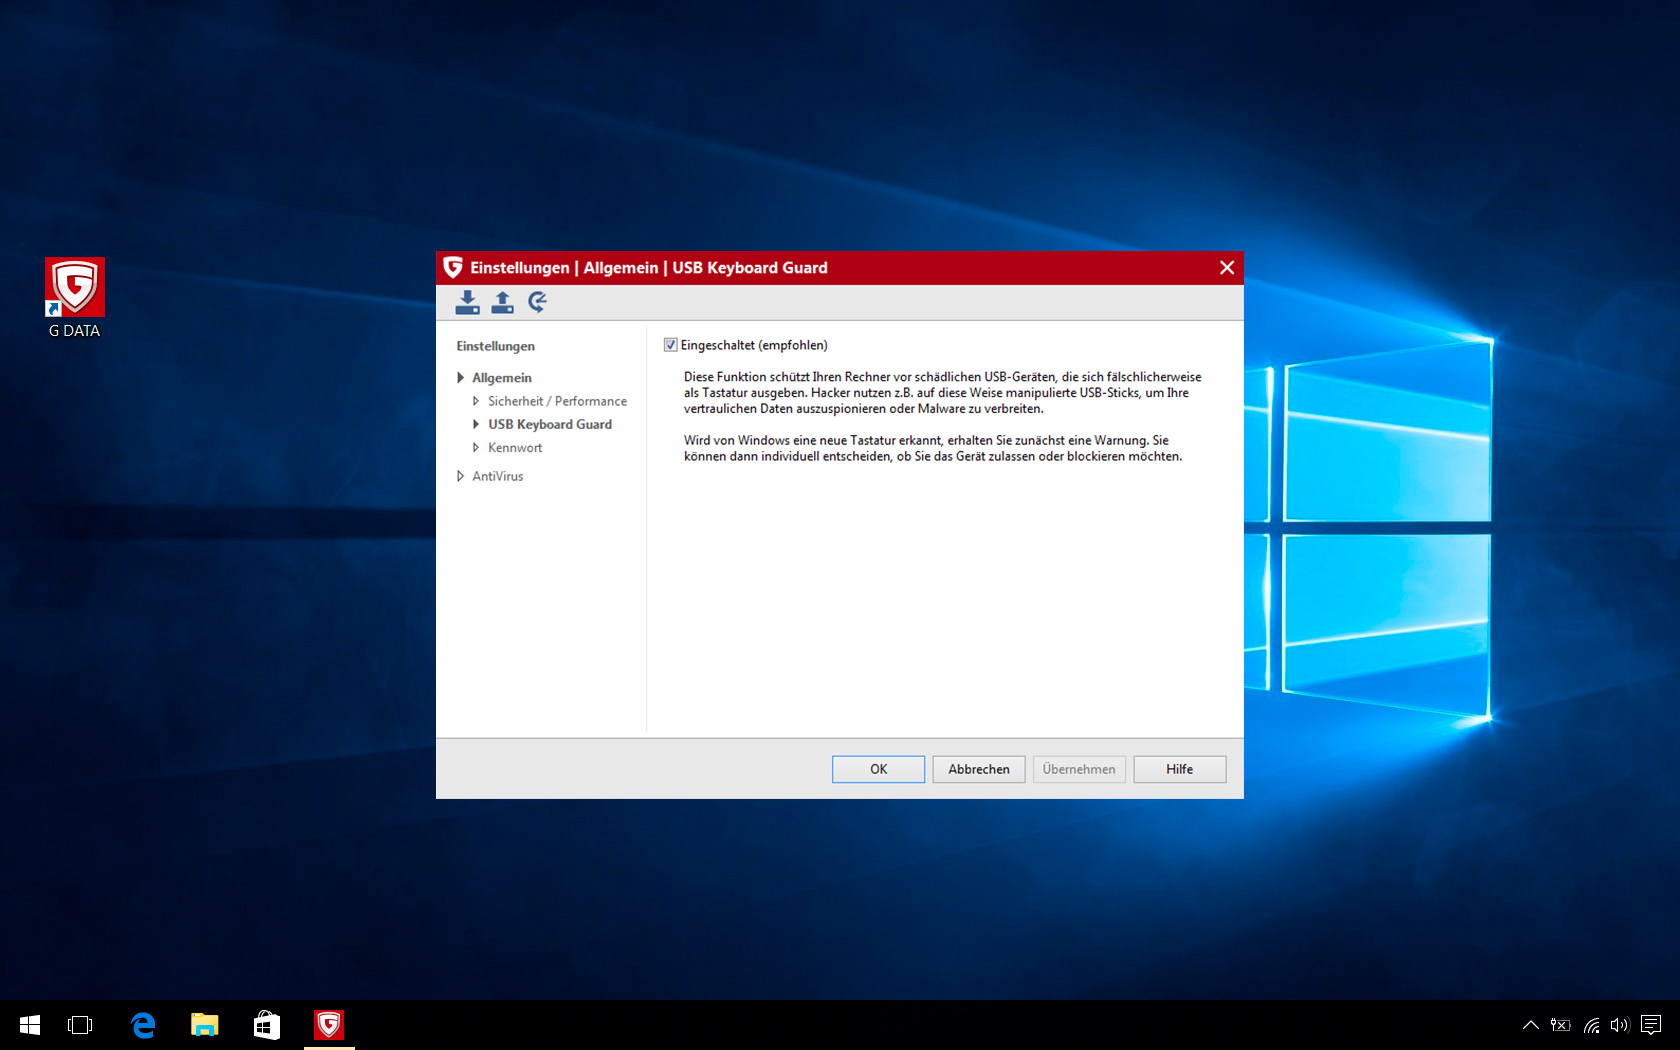
Task: Click the arrow beside USB Keyboard Guard
Action: pyautogui.click(x=476, y=424)
